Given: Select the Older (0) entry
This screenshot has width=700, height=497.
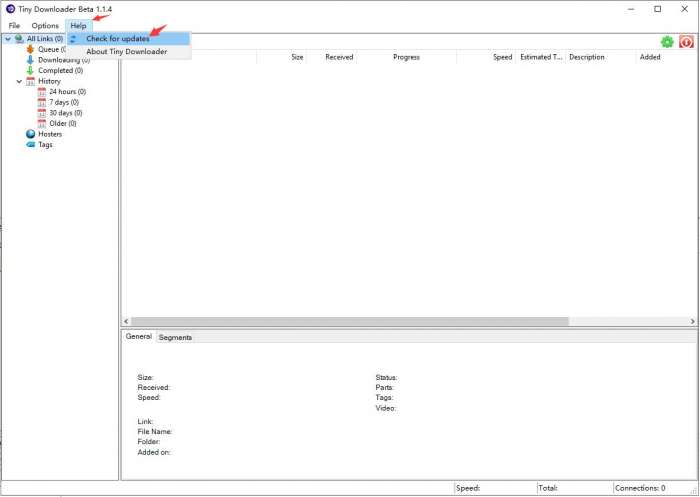Looking at the screenshot, I should click(x=62, y=123).
